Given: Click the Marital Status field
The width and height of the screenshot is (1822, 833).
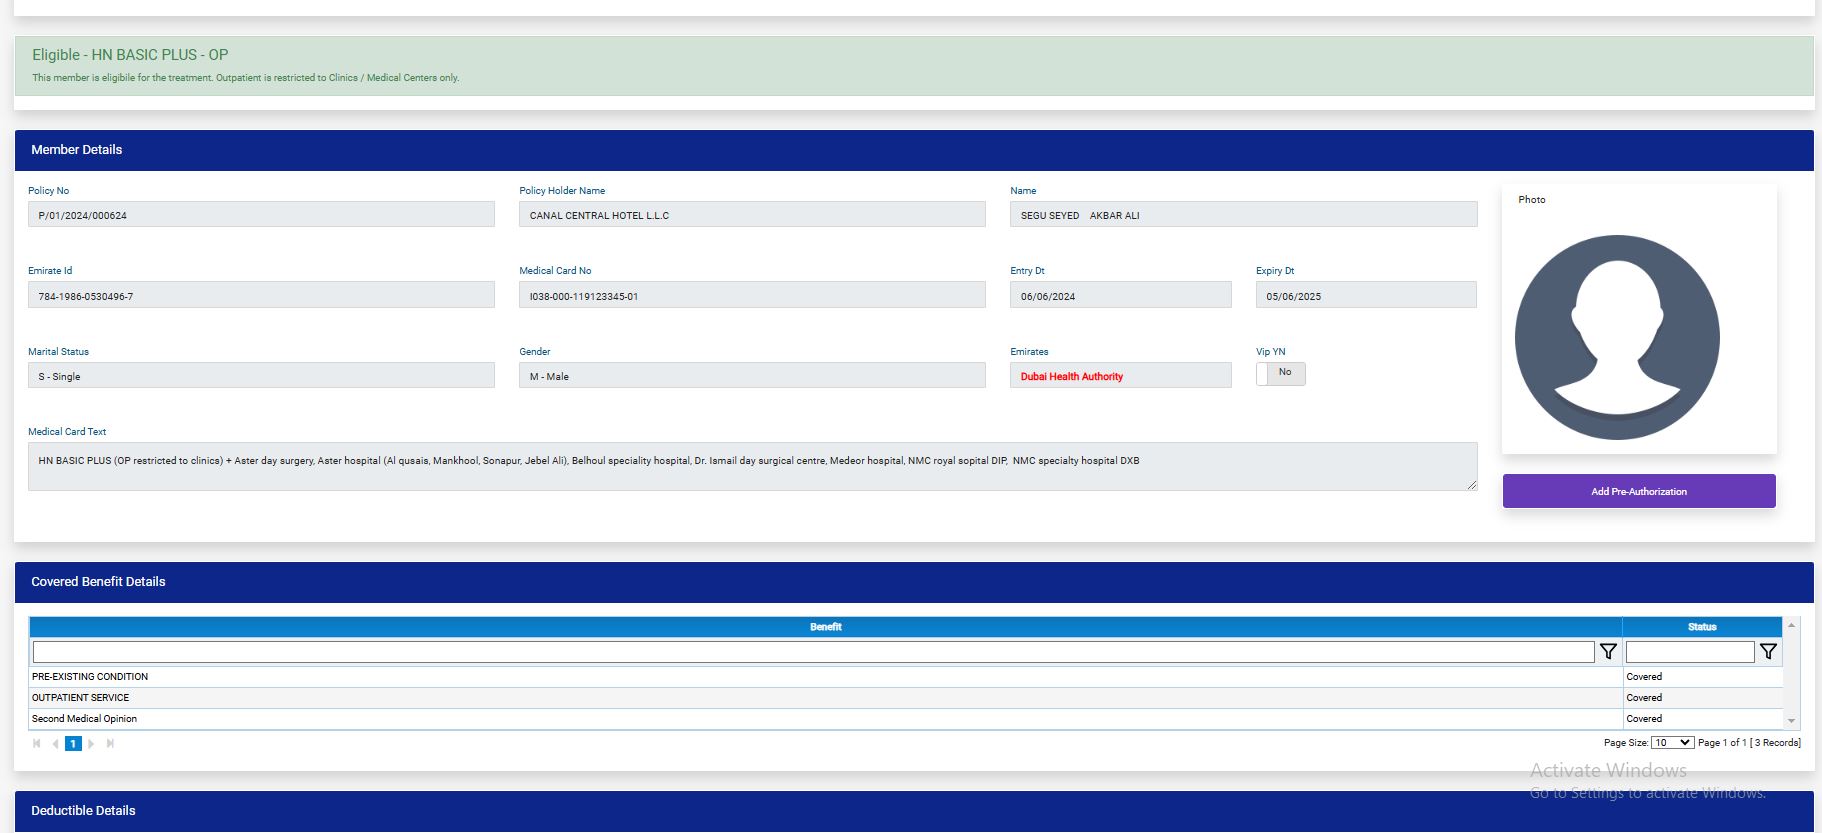Looking at the screenshot, I should click(261, 375).
